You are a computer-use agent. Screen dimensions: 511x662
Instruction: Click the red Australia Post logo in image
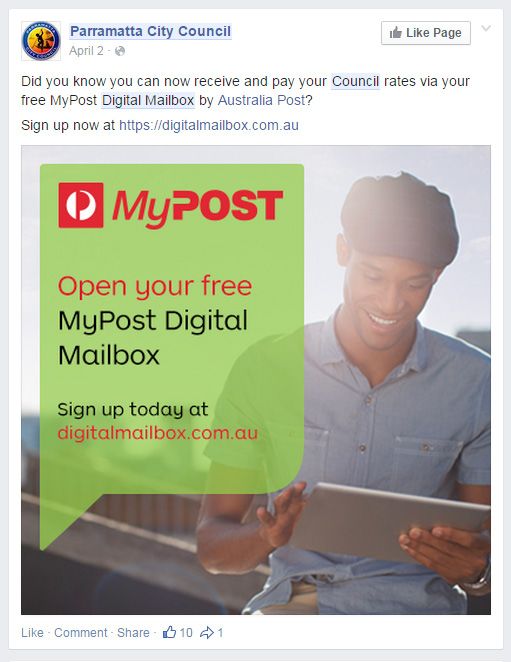click(81, 205)
